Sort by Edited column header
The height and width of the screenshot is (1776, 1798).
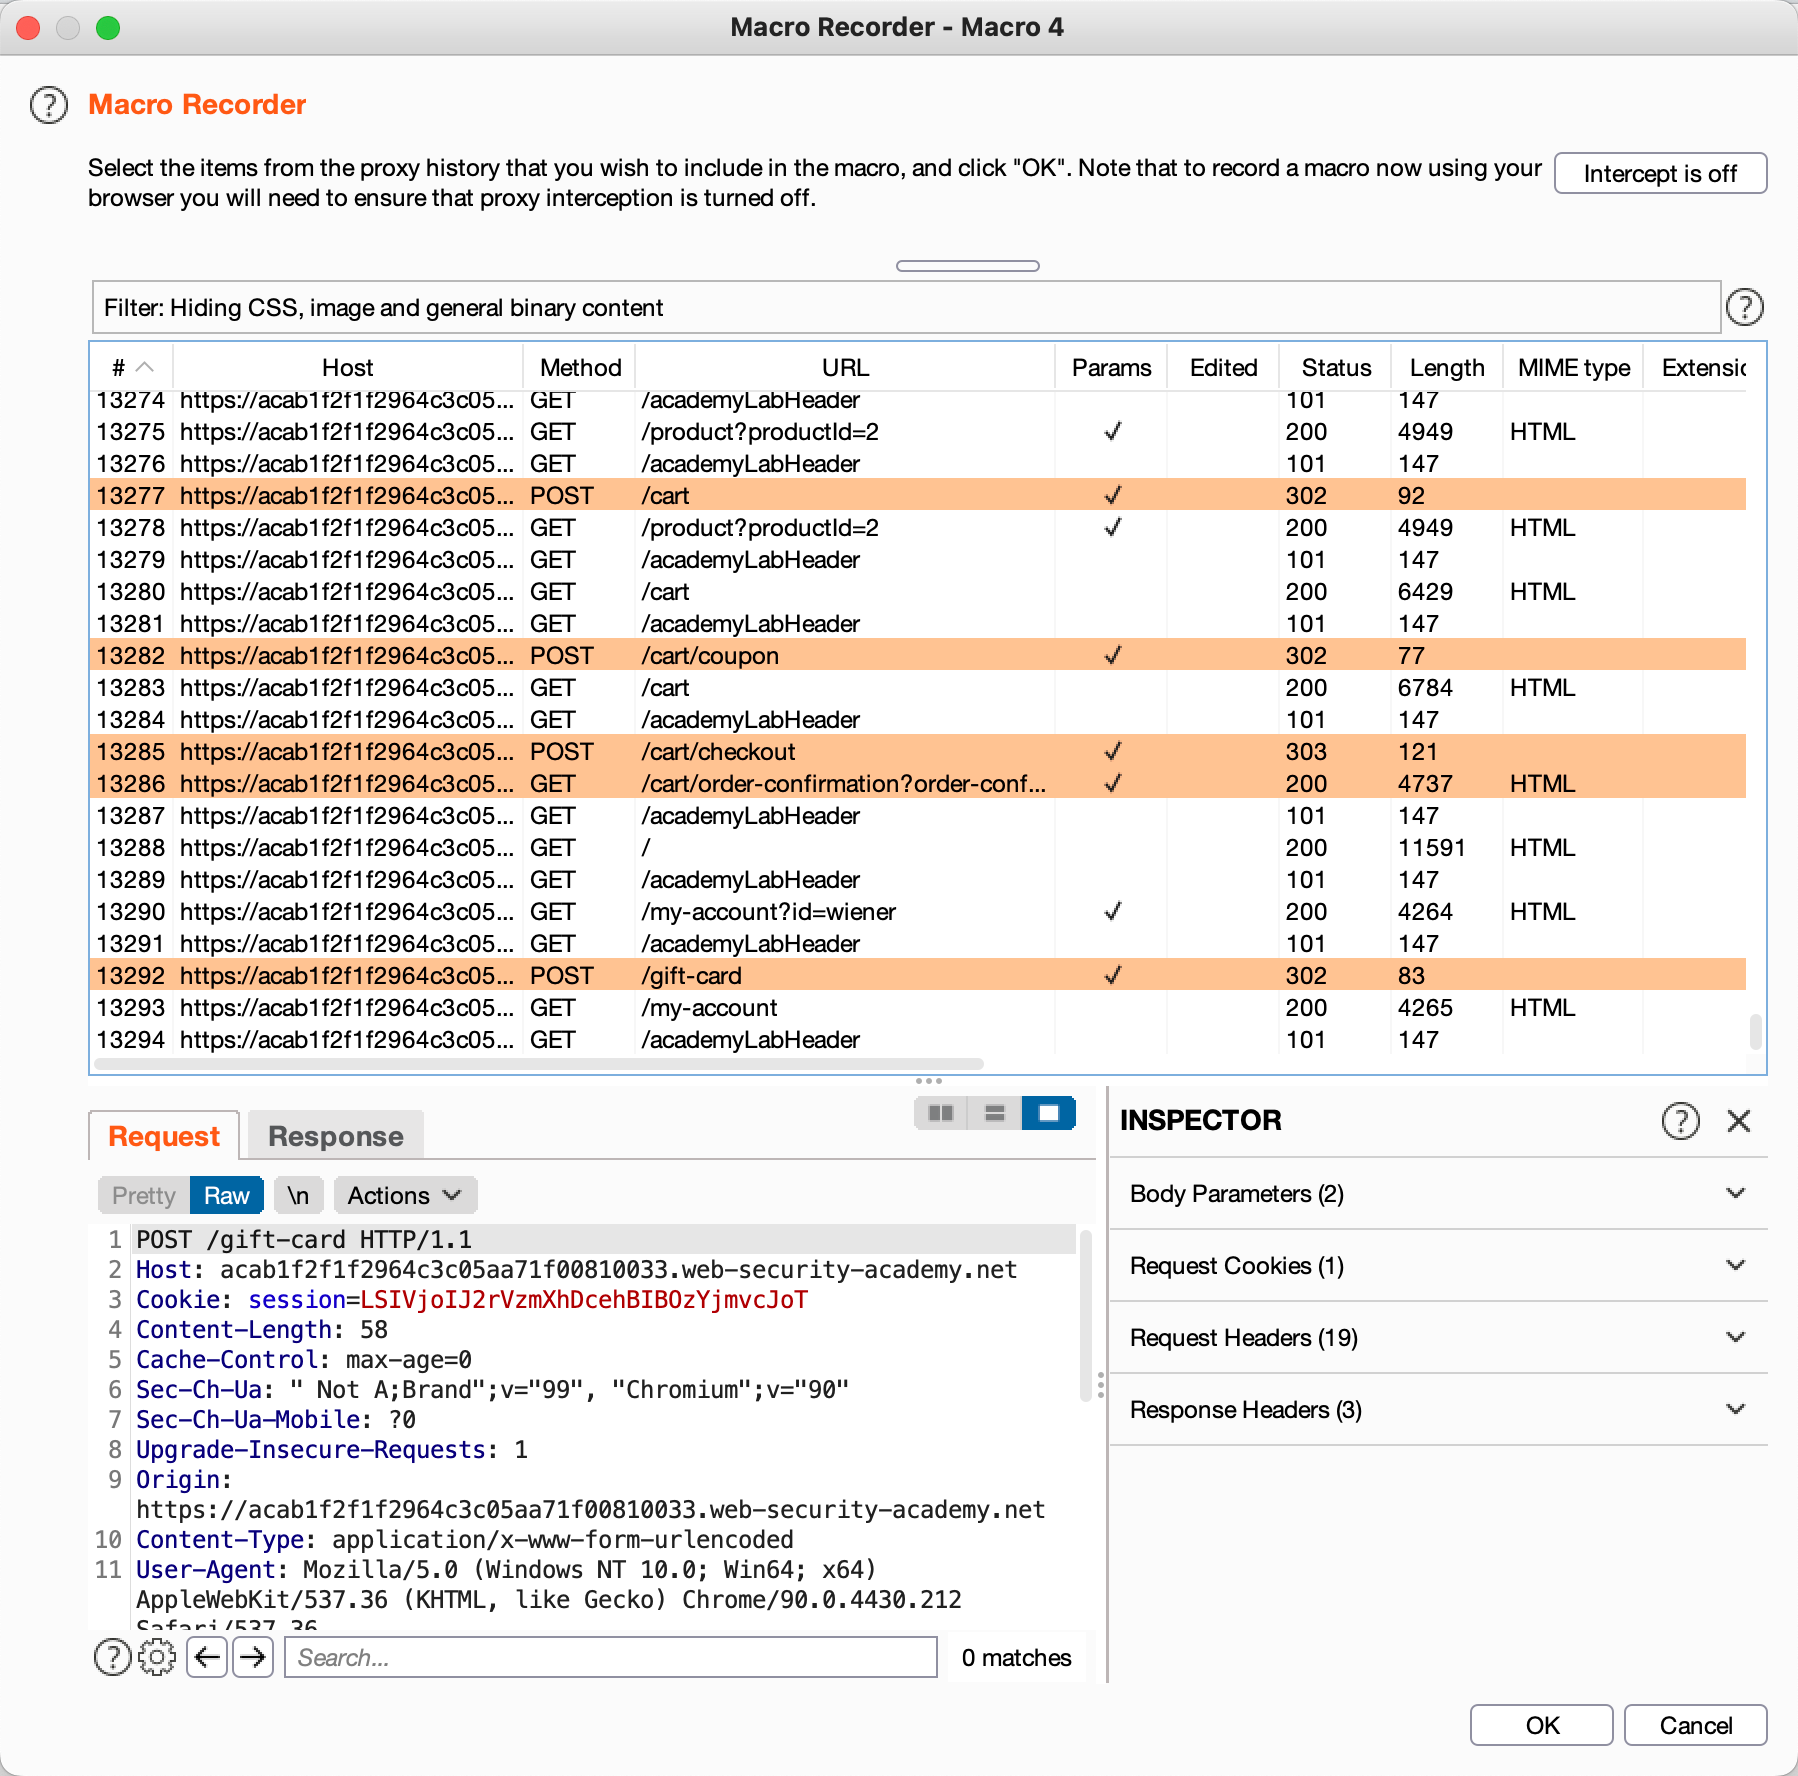coord(1223,367)
